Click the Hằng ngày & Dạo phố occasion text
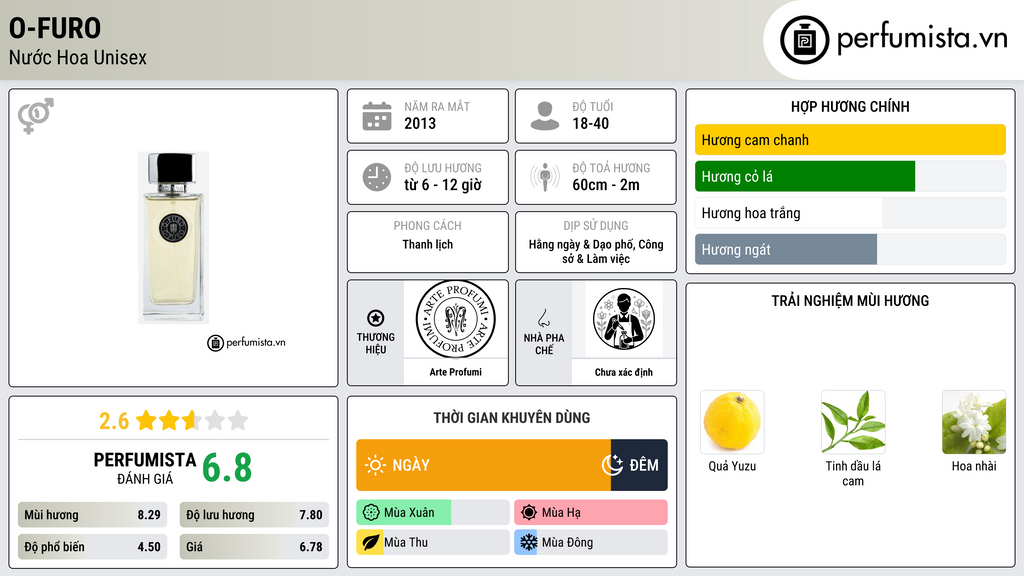1024x576 pixels. 596,251
